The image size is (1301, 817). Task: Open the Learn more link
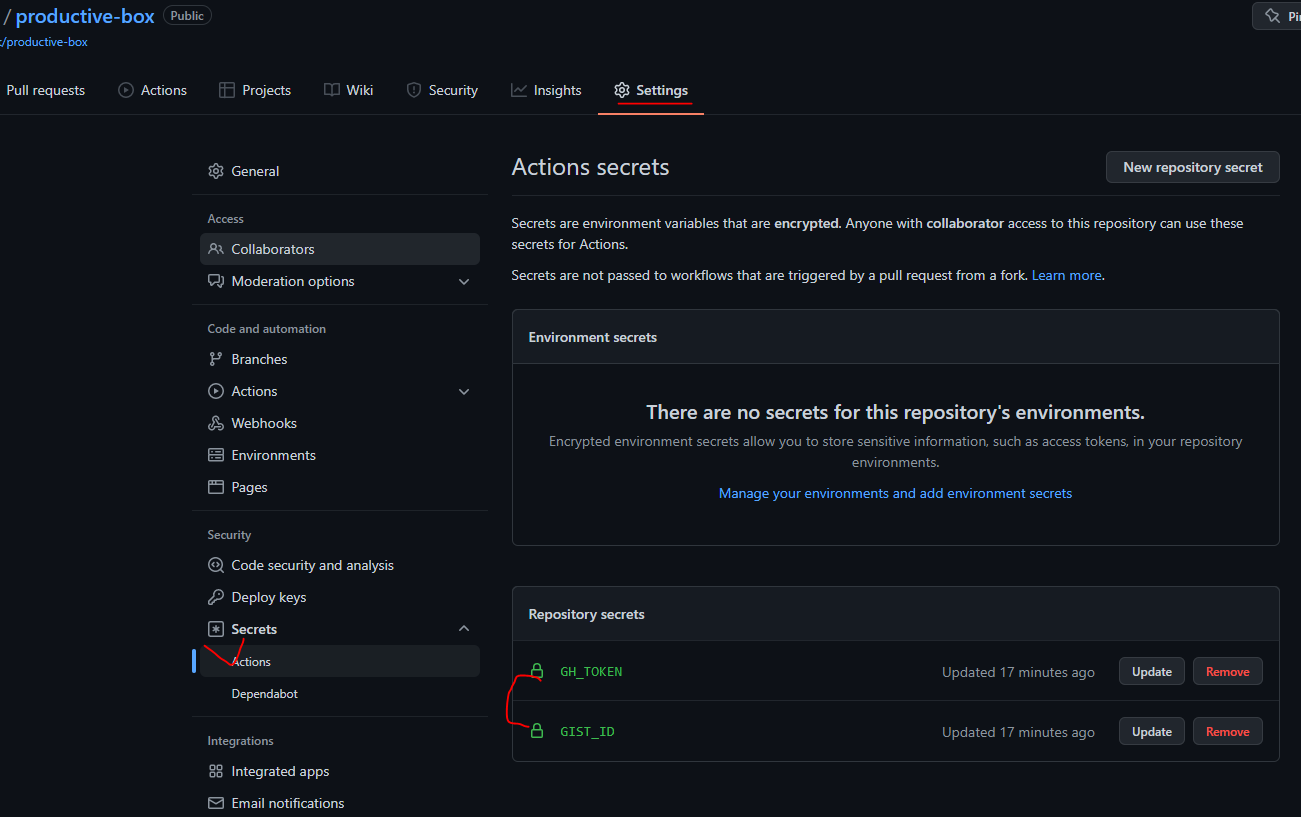[1066, 275]
